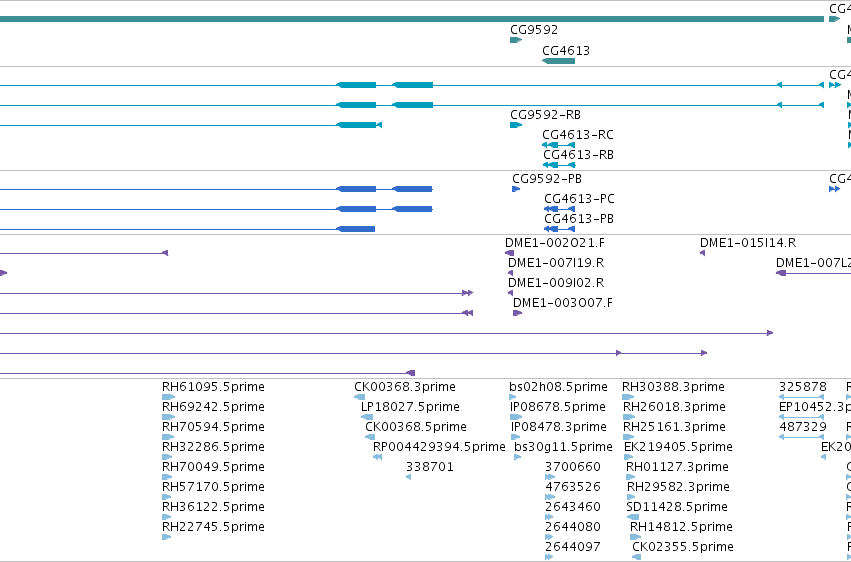Select the RH36122.5prime EST
851x562 pixels.
(167, 517)
